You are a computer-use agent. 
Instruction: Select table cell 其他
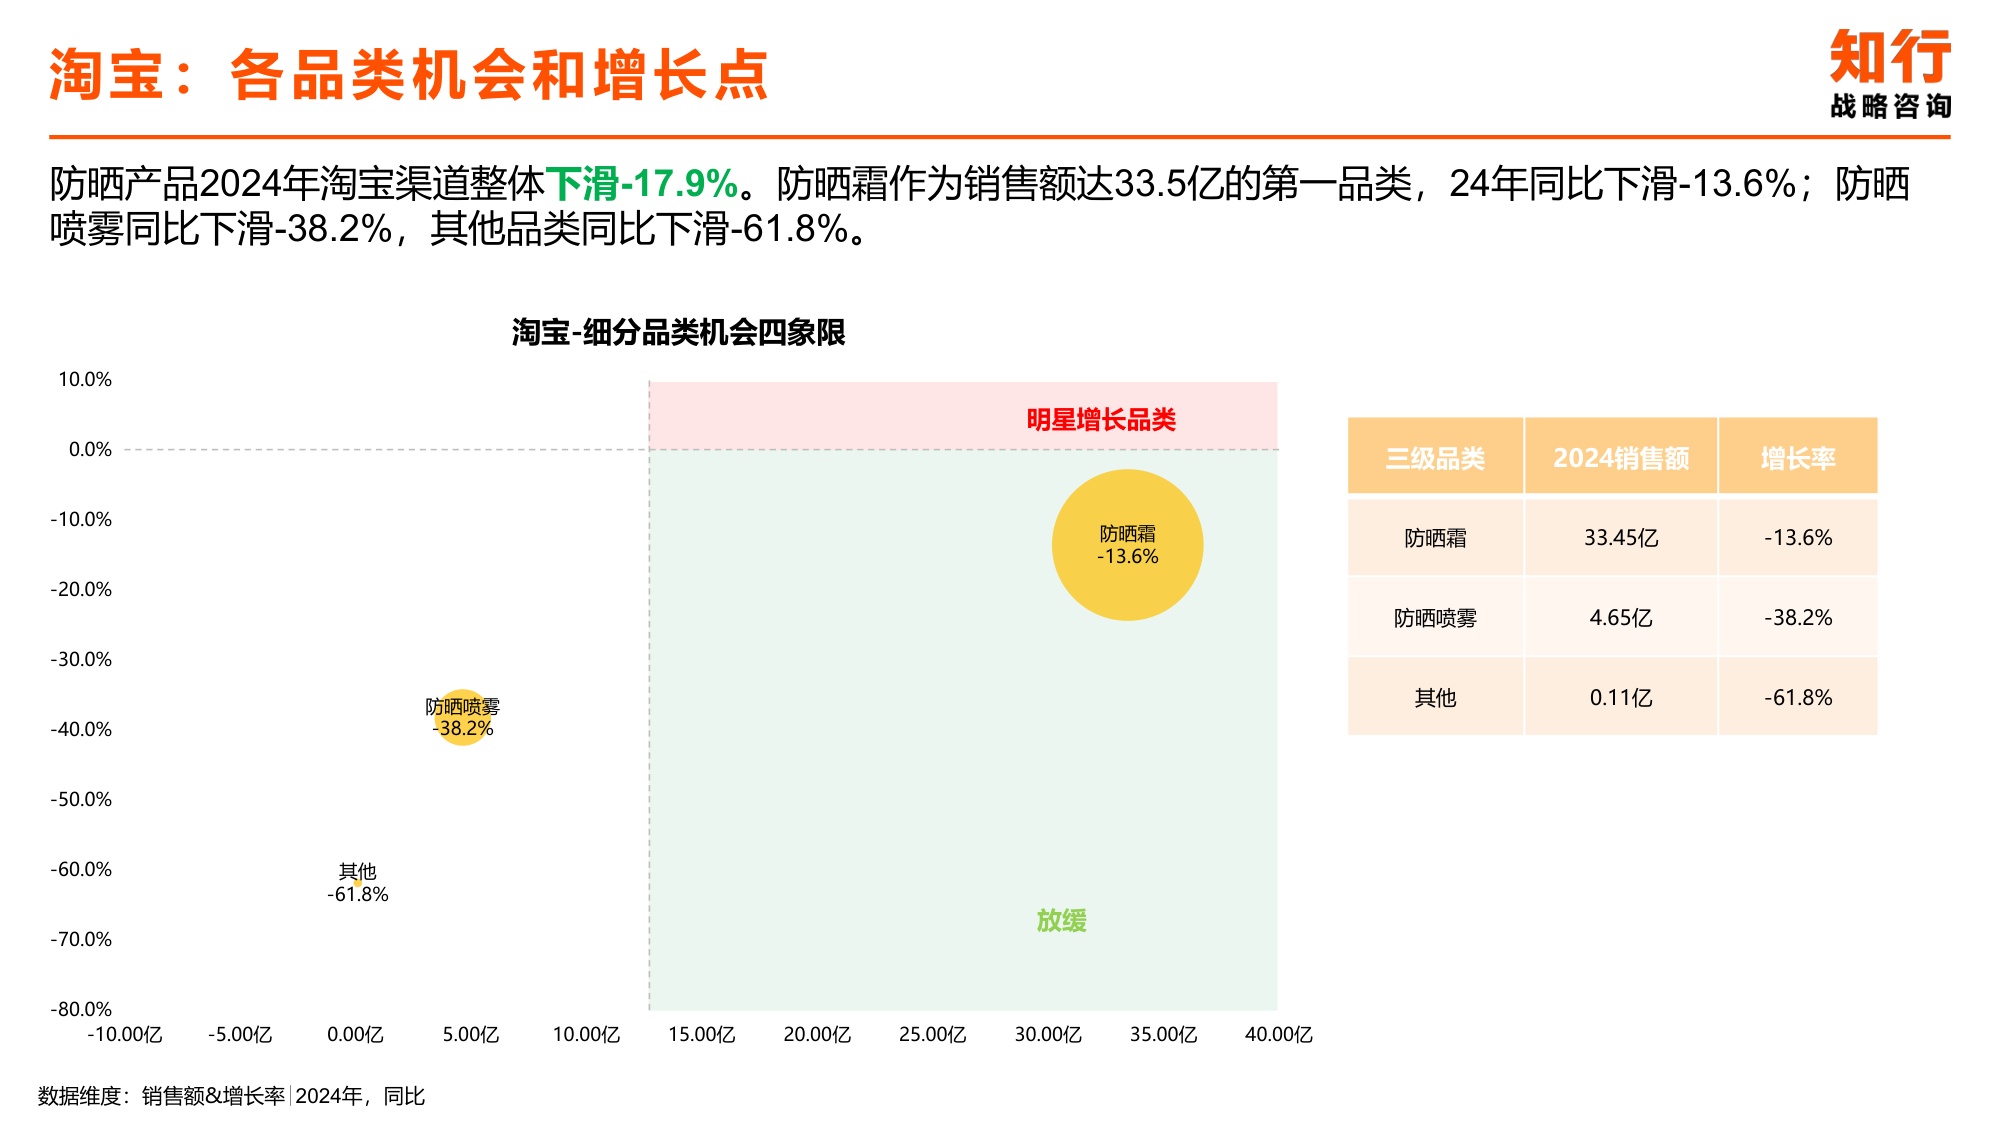1435,698
